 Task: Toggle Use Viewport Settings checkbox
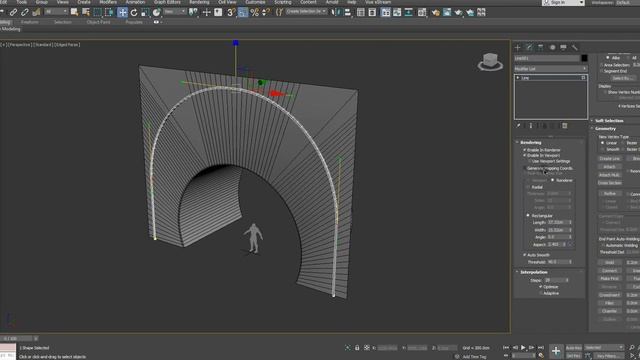click(529, 161)
